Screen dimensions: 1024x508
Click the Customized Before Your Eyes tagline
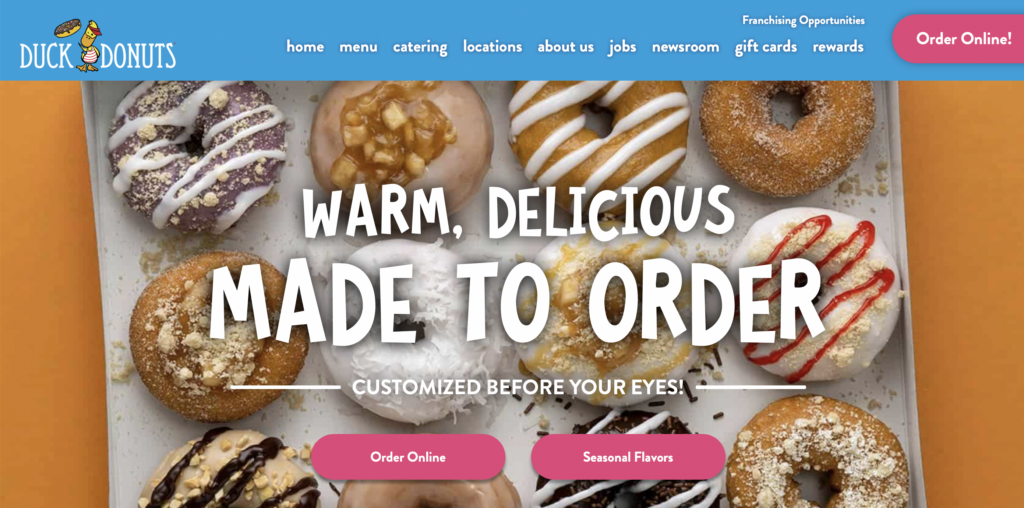pyautogui.click(x=518, y=387)
